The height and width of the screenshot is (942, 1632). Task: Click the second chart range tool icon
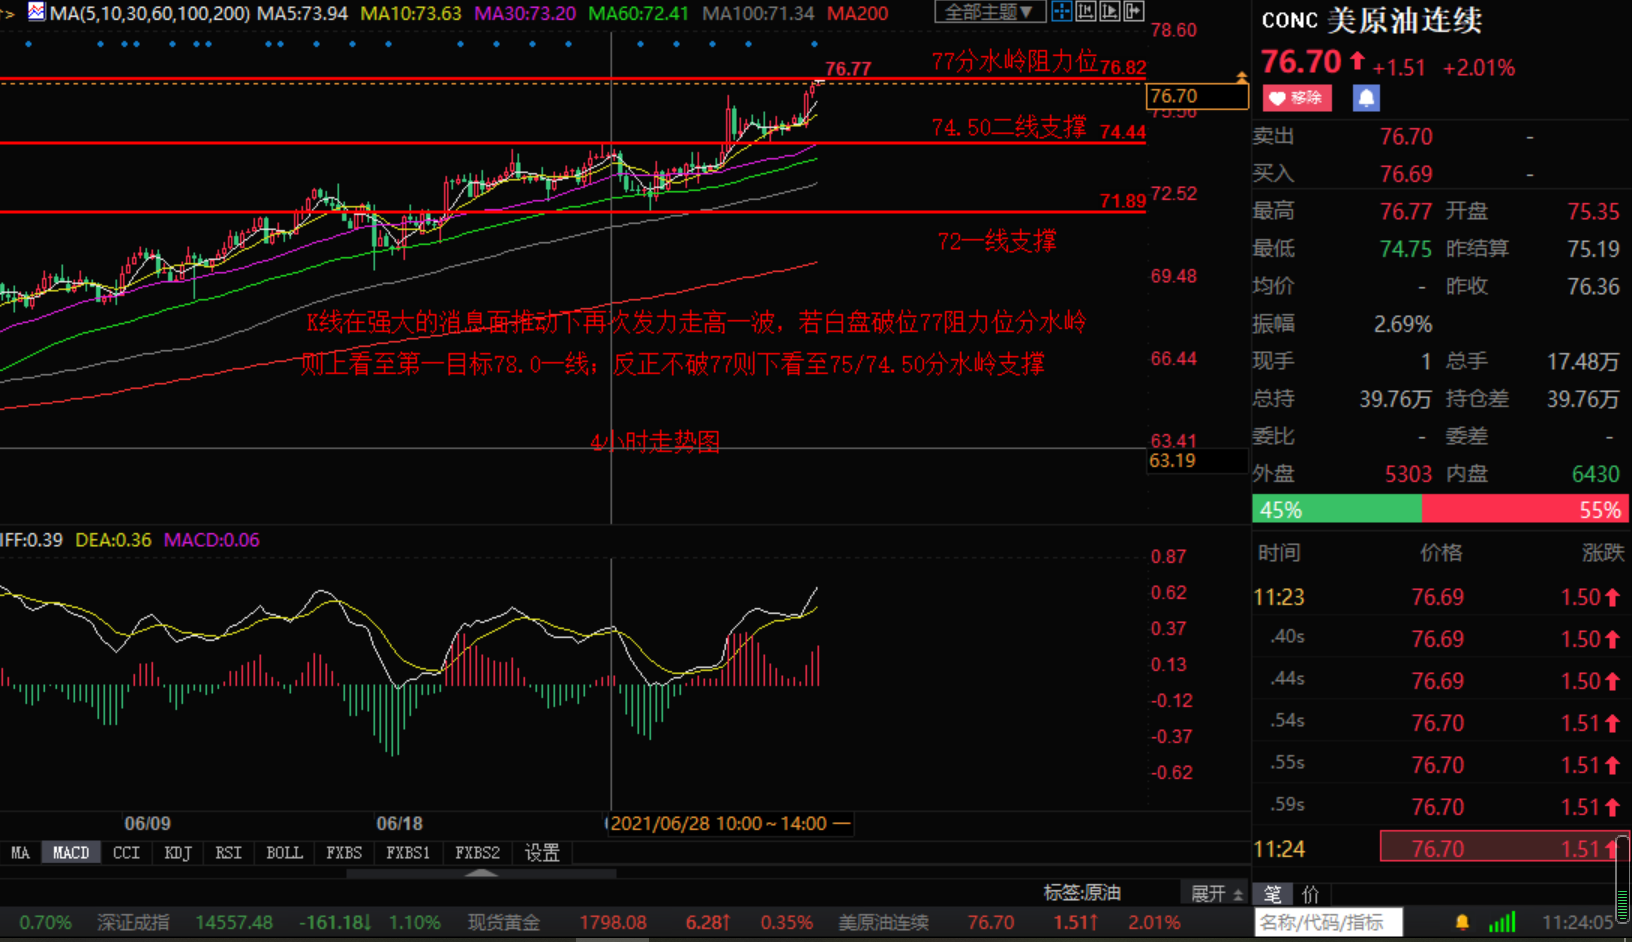(x=1085, y=12)
